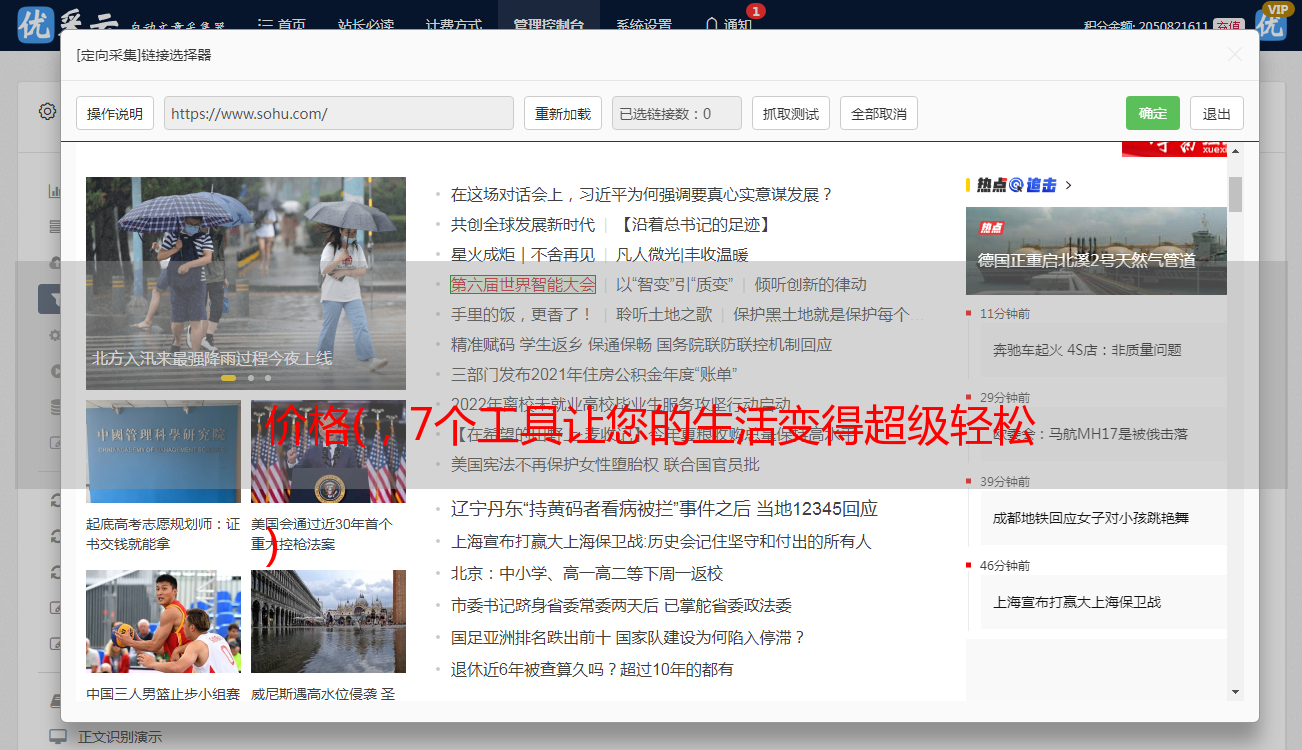
Task: Expand the 热点追击 chevron arrow
Action: point(1069,185)
